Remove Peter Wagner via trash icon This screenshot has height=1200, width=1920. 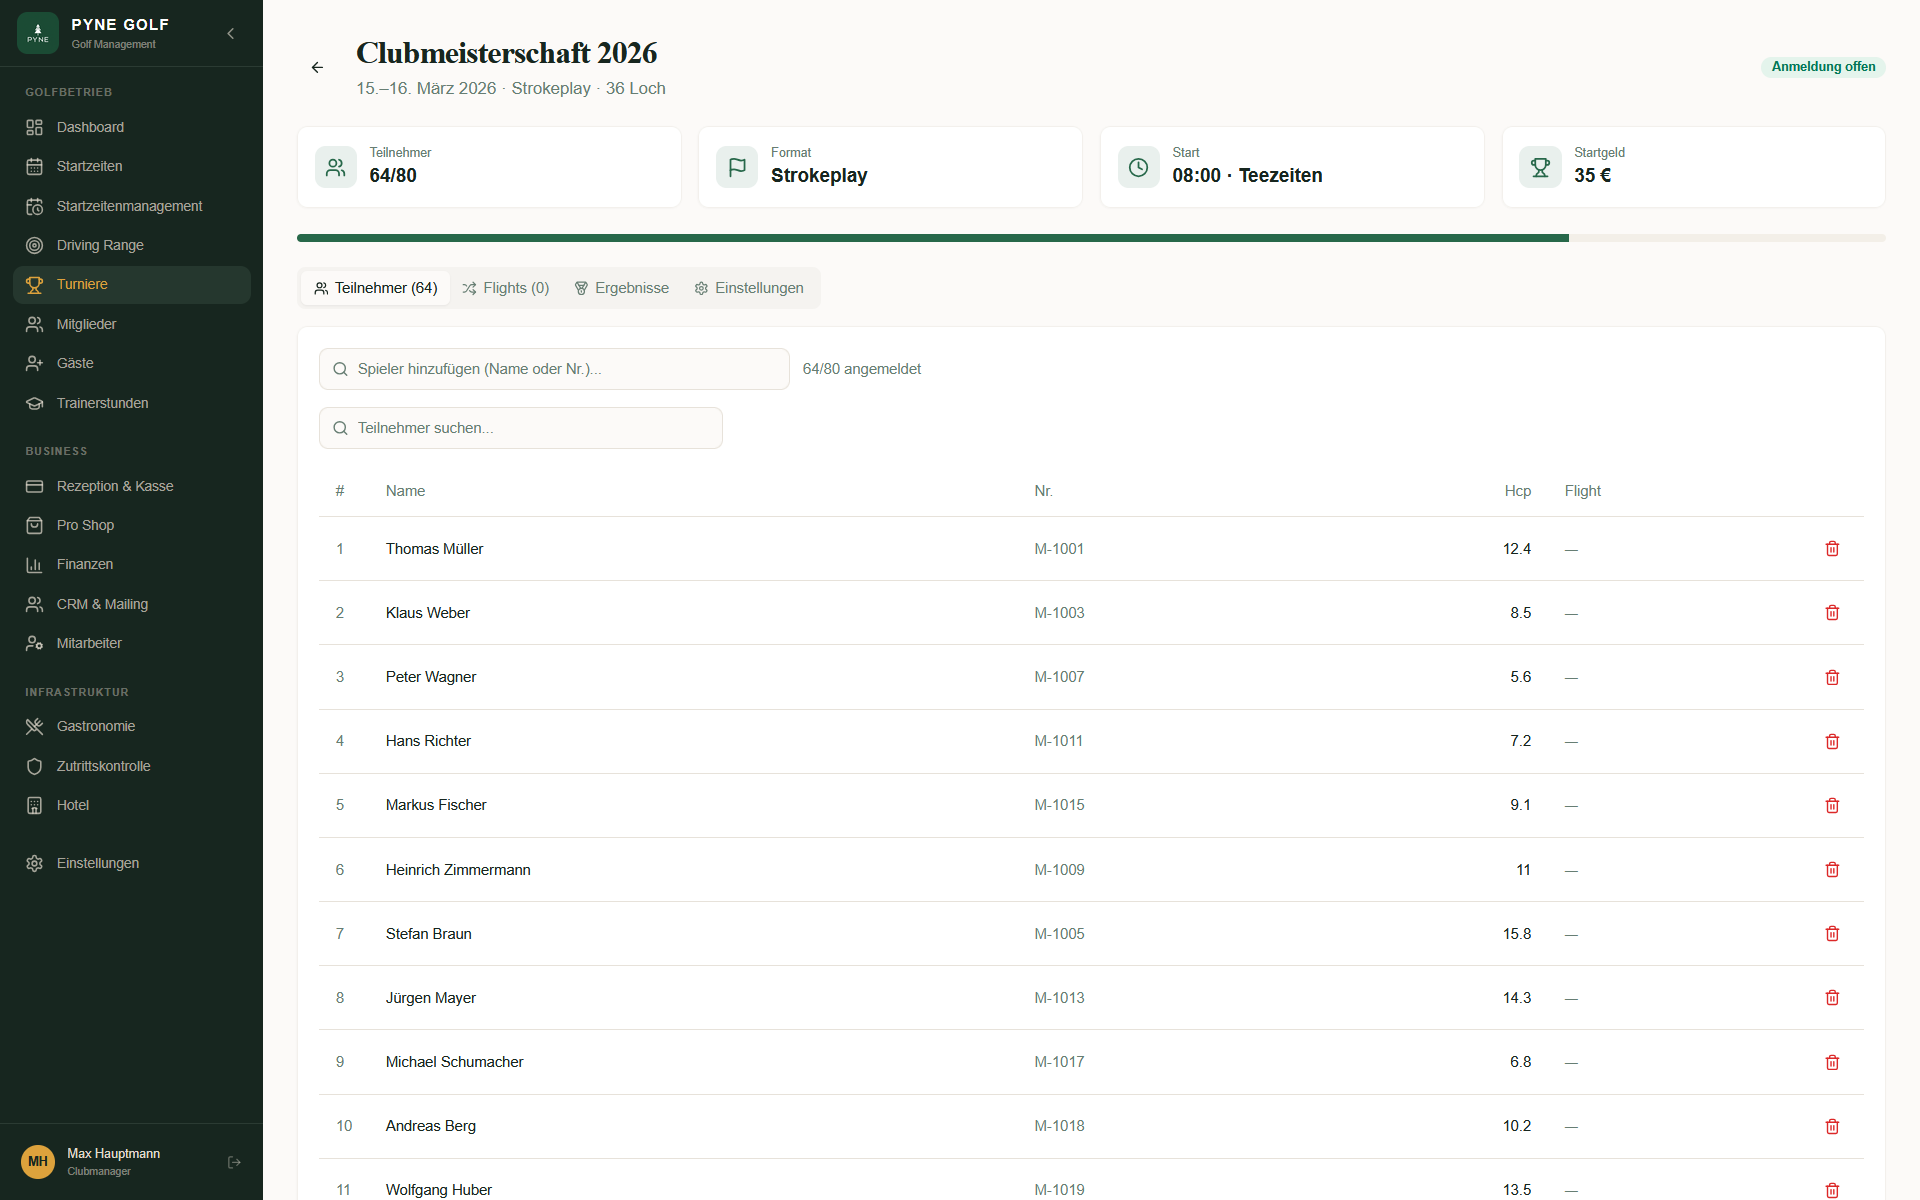[x=1832, y=677]
